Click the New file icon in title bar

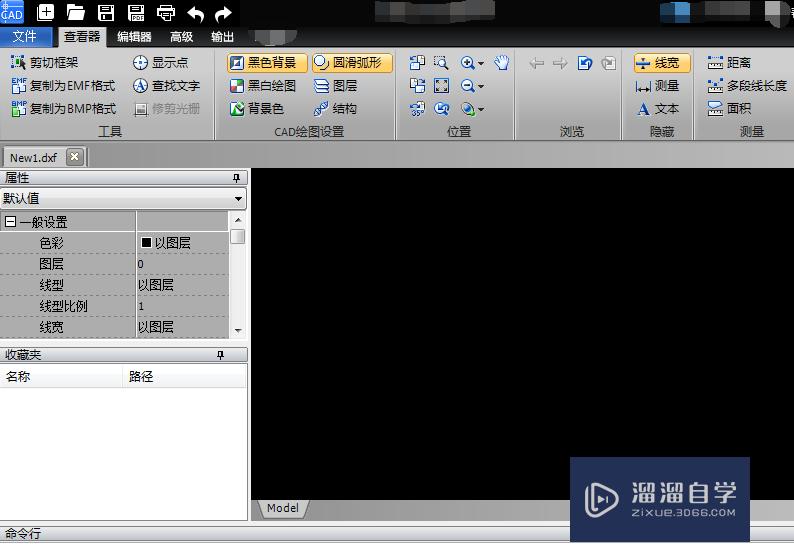46,12
